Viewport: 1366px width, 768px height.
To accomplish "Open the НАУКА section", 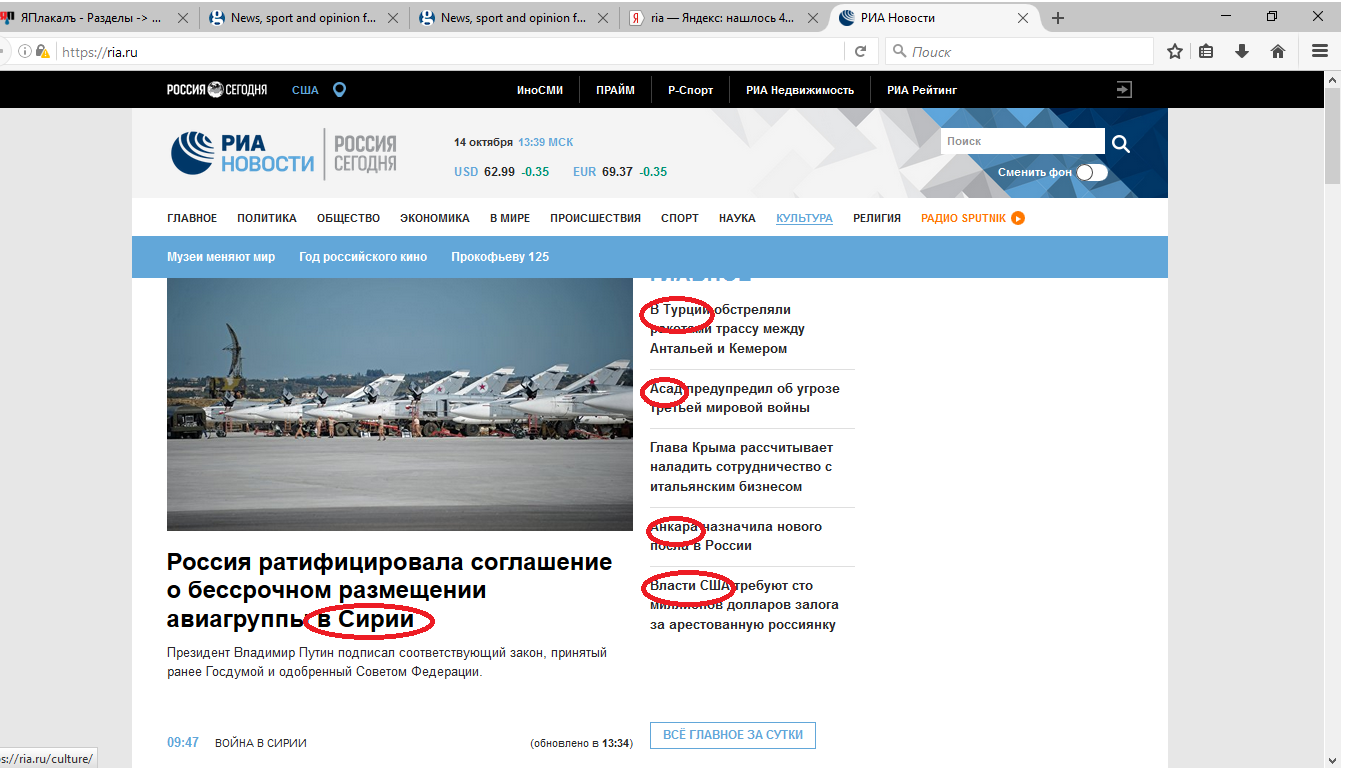I will [x=737, y=218].
